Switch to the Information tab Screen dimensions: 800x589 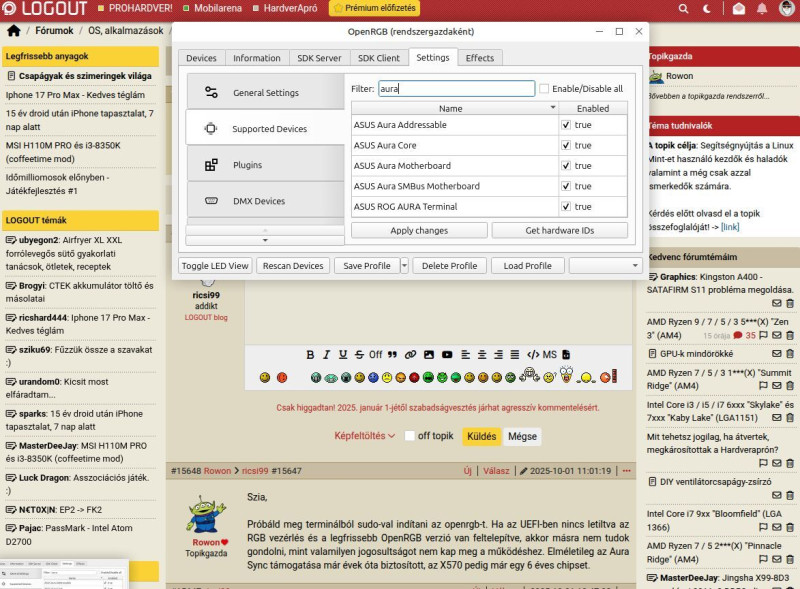point(257,58)
